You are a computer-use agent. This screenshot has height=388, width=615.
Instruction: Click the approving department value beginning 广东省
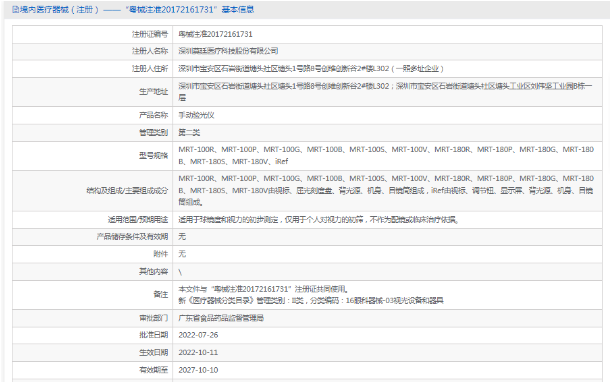[221, 318]
